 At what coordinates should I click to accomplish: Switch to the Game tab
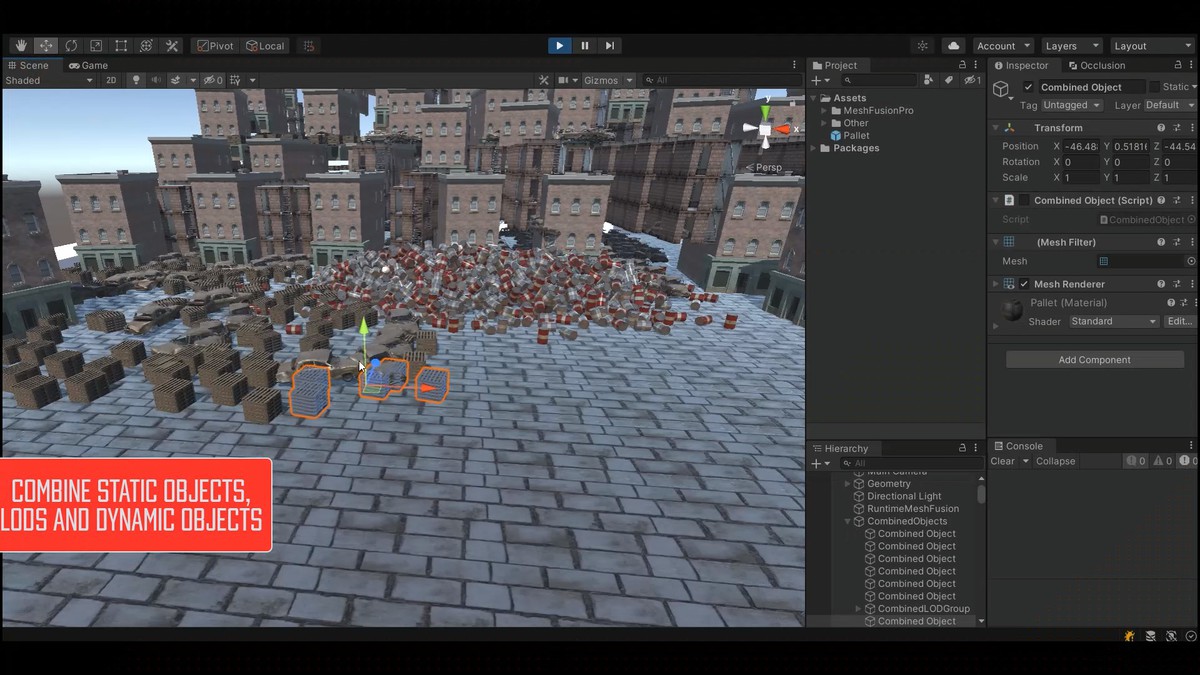click(x=89, y=65)
